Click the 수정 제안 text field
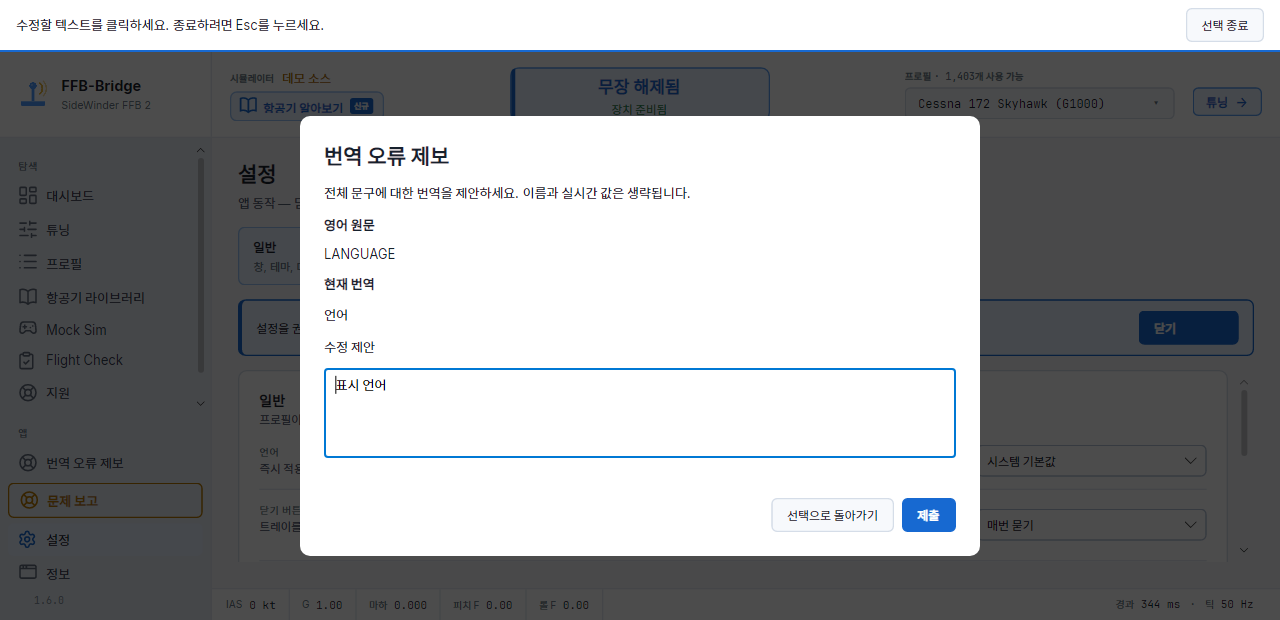1280x620 pixels. point(640,413)
